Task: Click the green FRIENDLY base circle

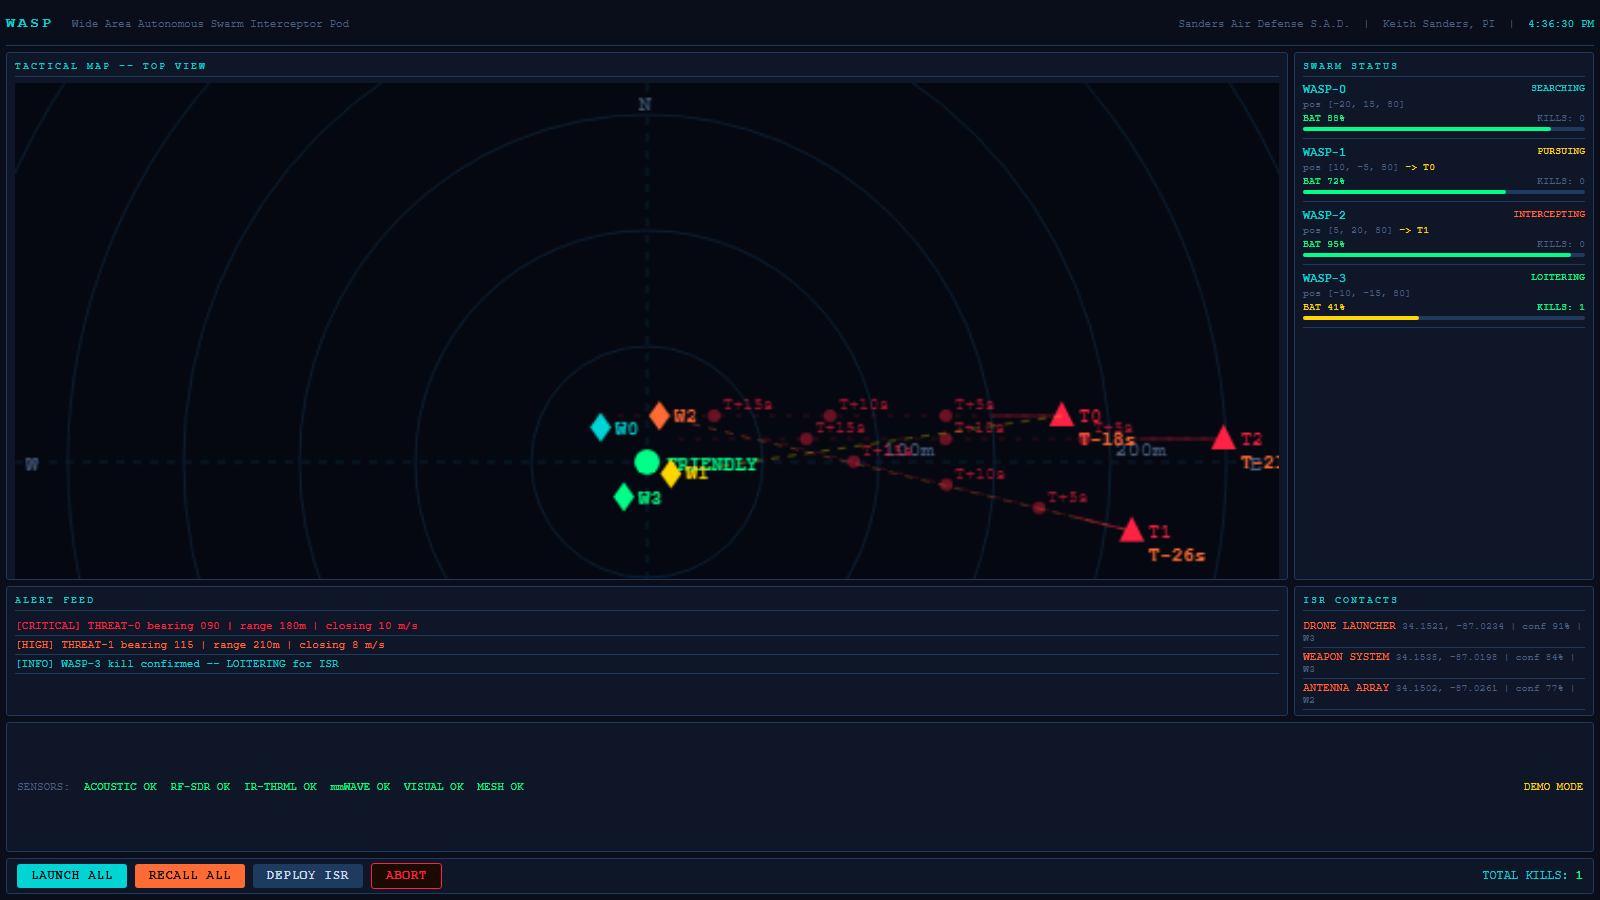Action: coord(647,462)
